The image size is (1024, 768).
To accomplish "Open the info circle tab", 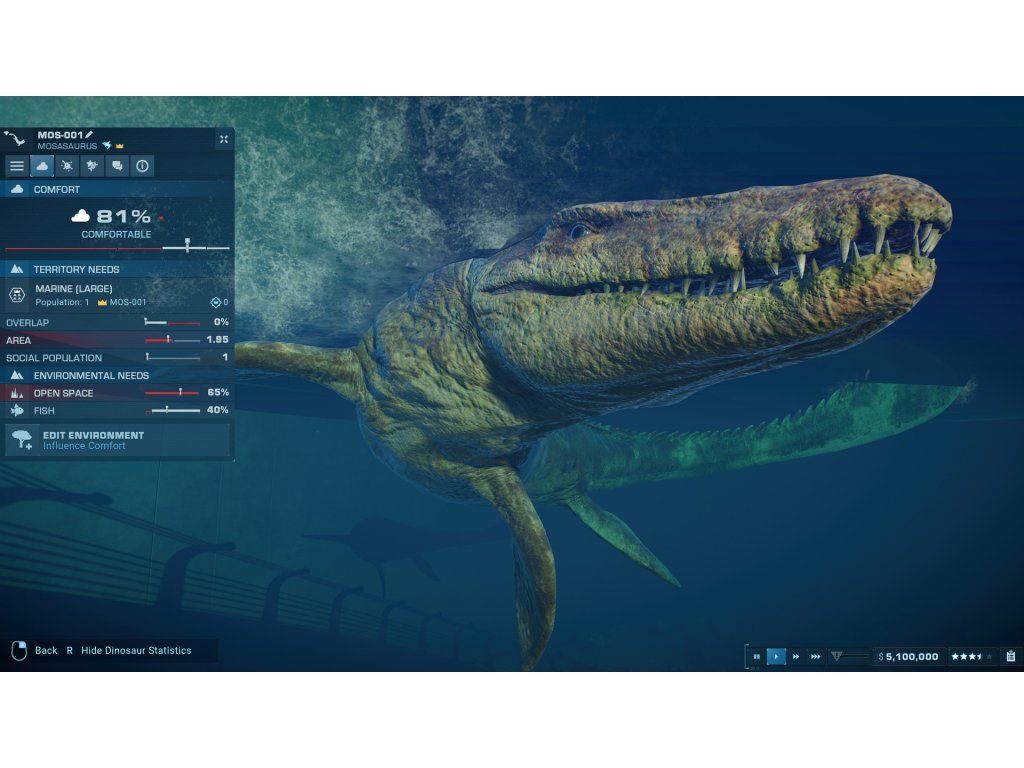I will (x=142, y=166).
